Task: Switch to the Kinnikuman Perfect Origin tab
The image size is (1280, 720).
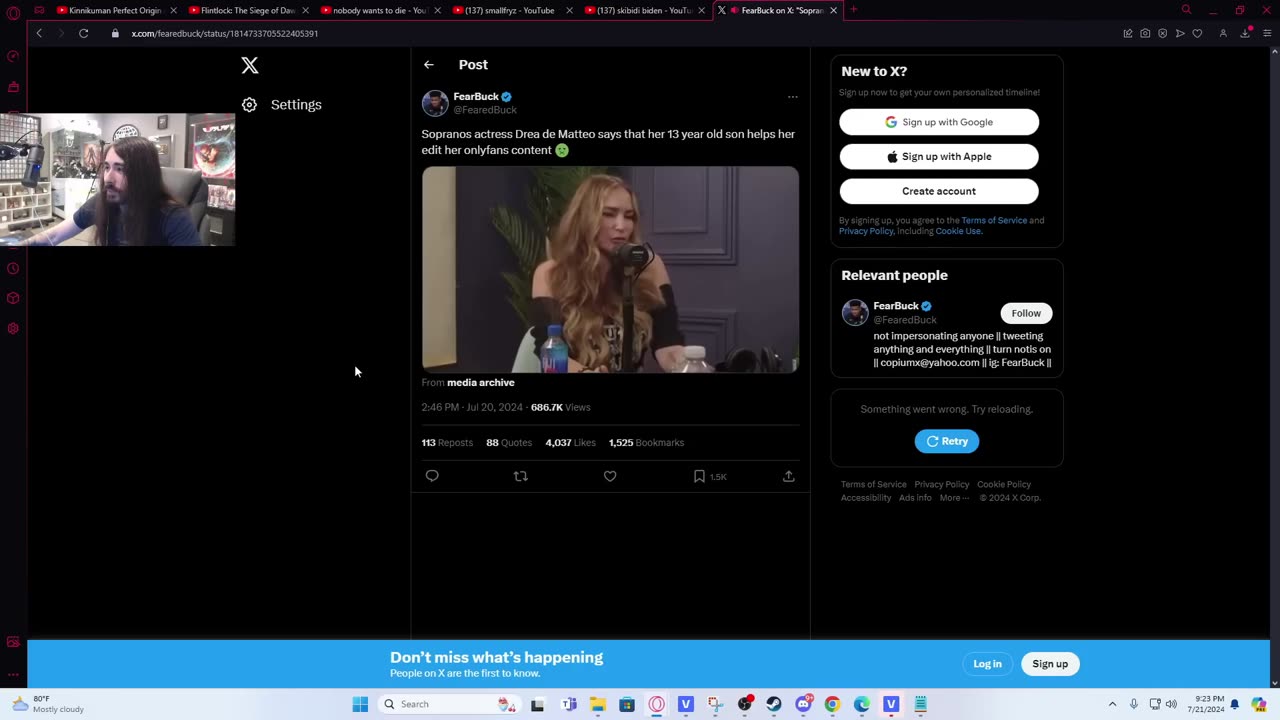Action: point(115,10)
